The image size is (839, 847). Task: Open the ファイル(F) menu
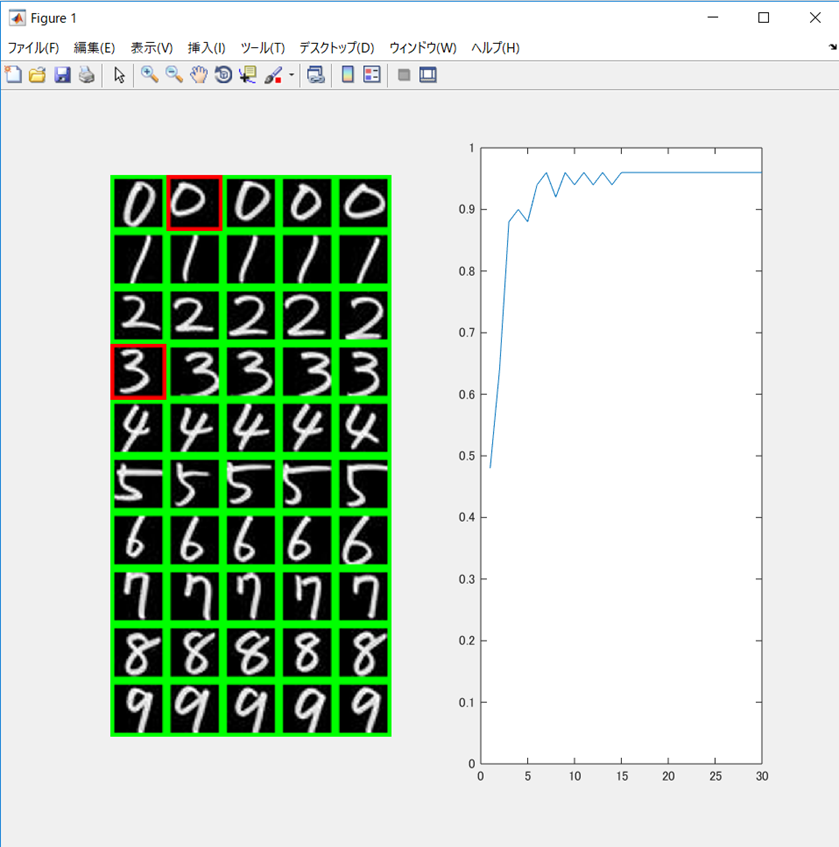(x=34, y=48)
